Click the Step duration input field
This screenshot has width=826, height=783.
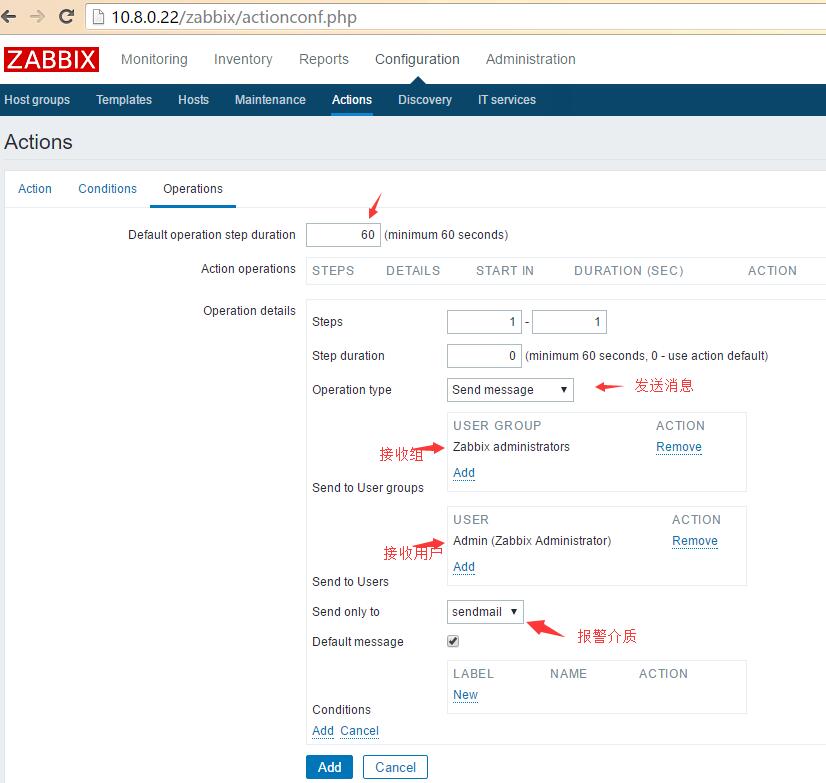click(484, 356)
